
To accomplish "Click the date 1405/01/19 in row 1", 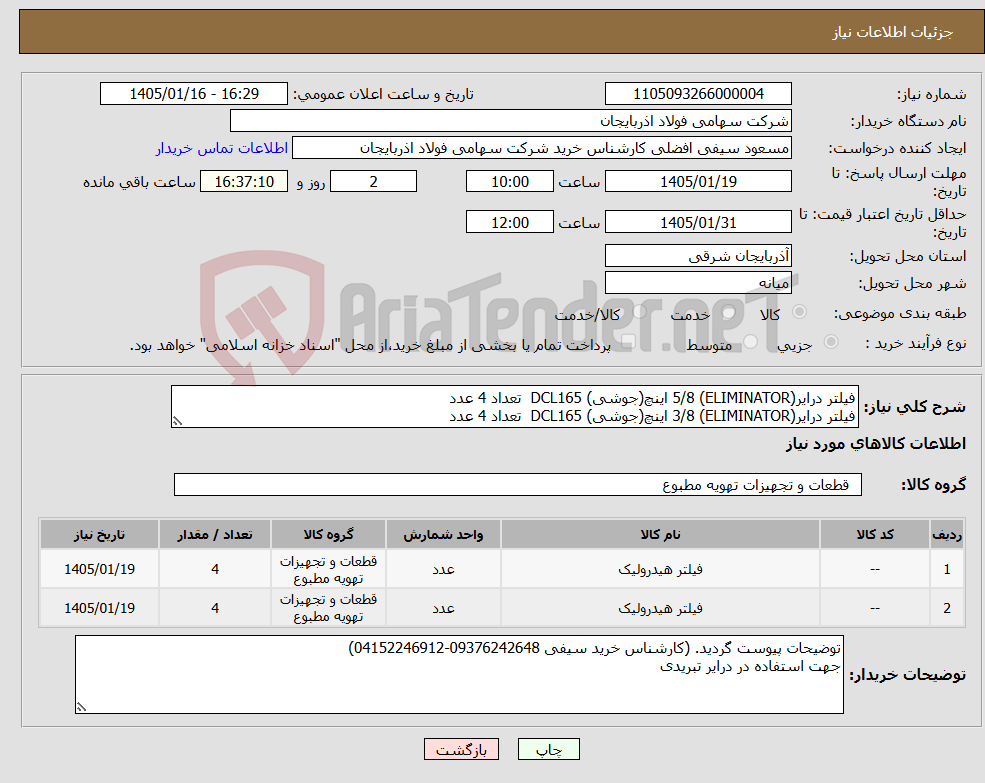I will click(99, 569).
